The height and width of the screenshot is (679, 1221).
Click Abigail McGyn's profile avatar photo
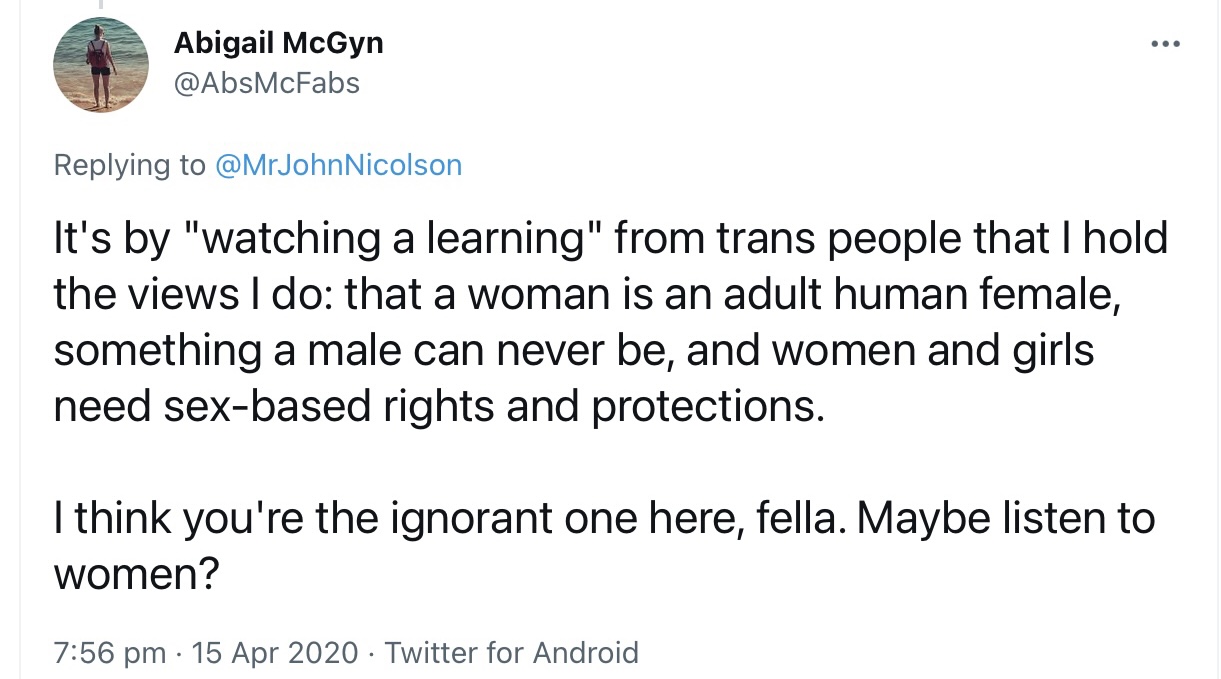(100, 65)
